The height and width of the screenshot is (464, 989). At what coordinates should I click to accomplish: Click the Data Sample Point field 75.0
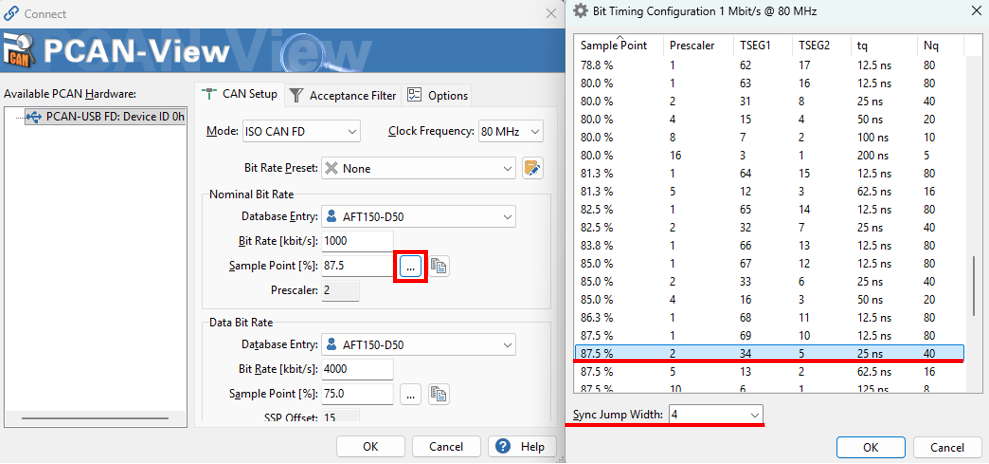(x=358, y=395)
